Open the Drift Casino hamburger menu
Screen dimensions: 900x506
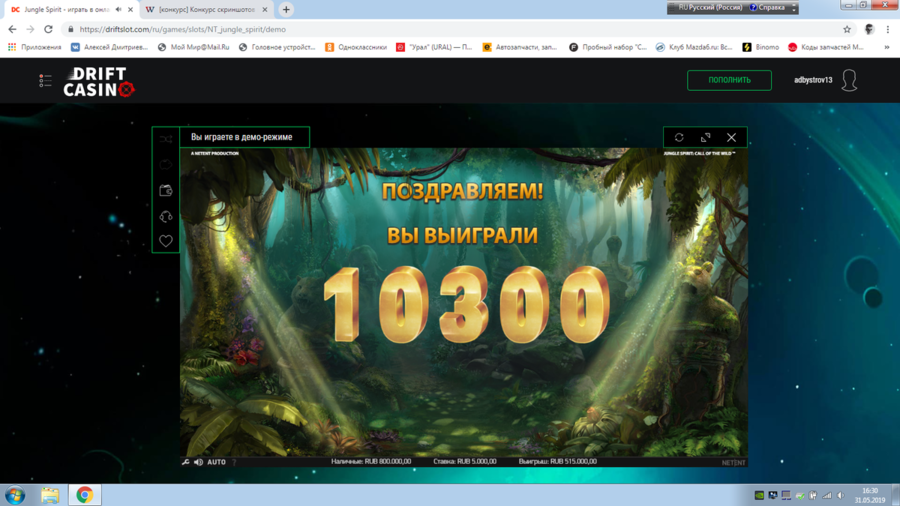pos(45,80)
